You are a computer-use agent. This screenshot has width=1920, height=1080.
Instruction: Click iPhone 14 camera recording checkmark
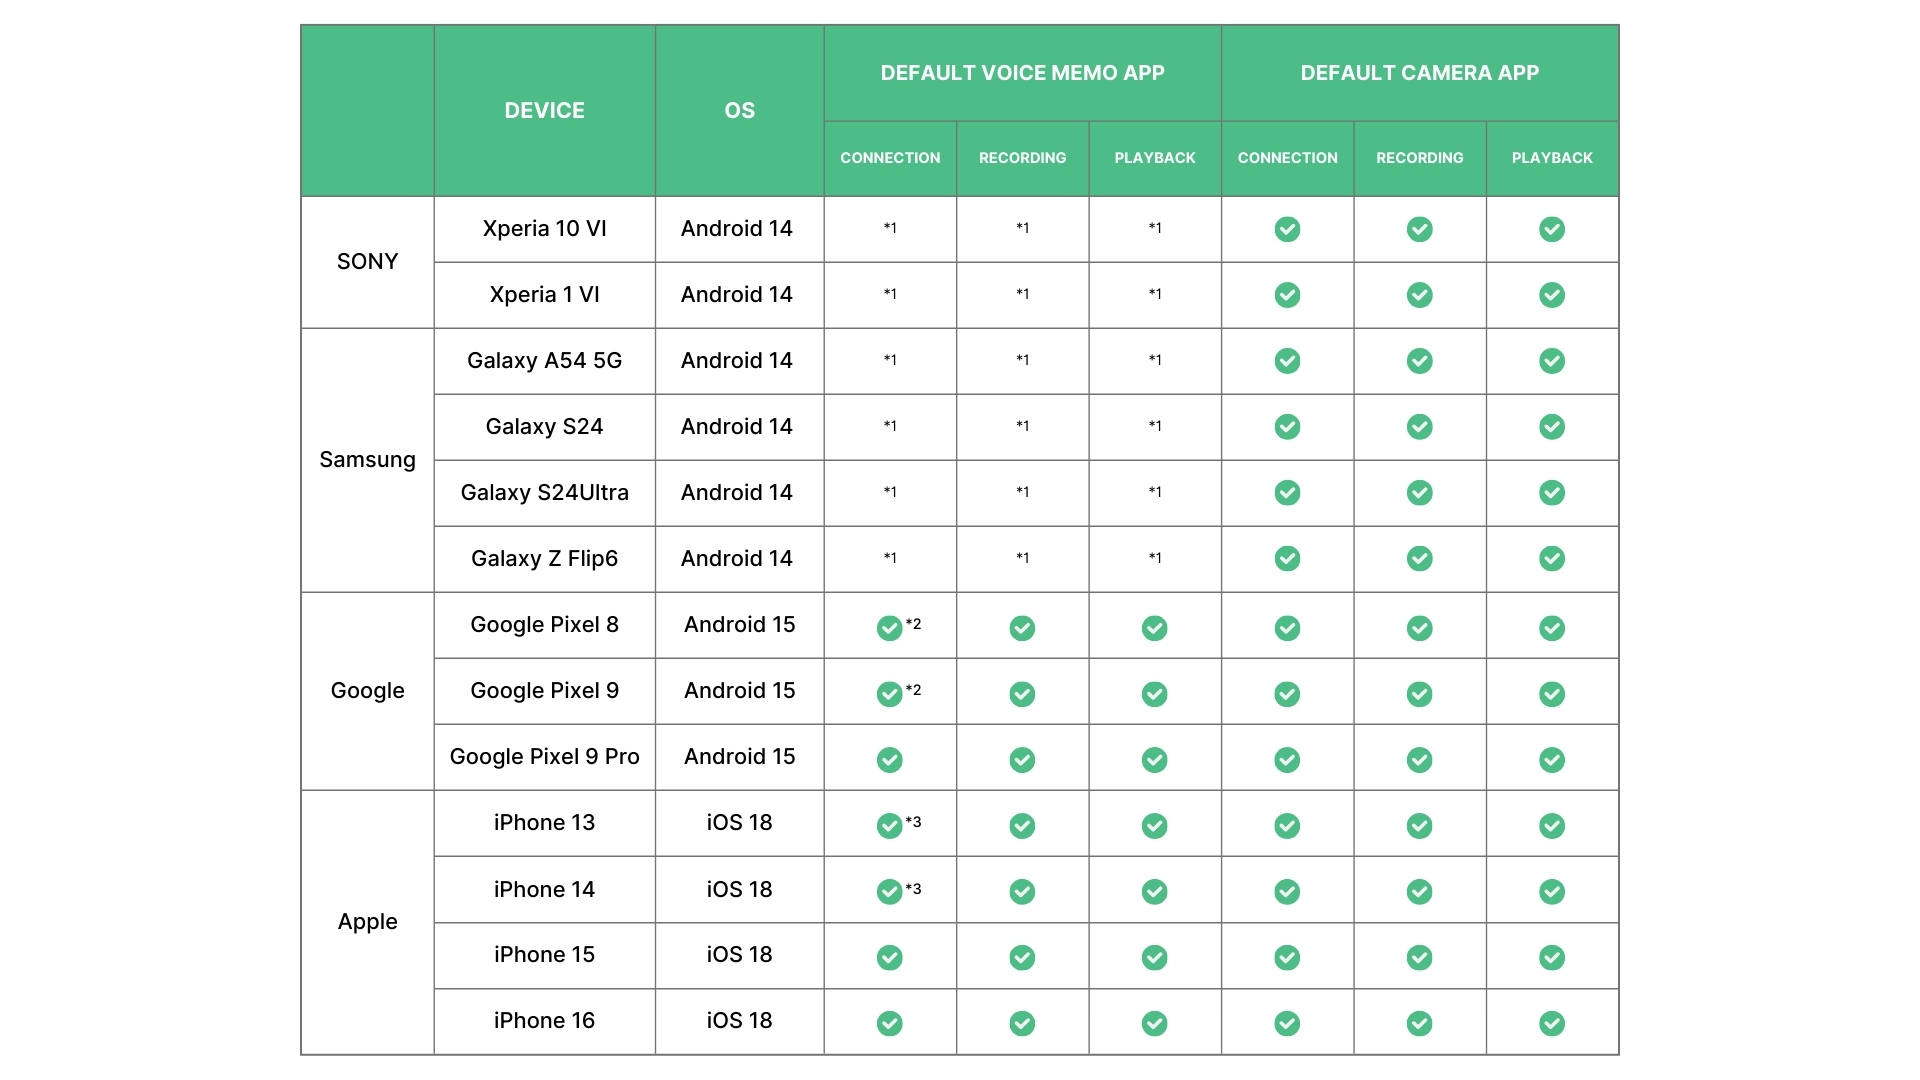point(1419,891)
